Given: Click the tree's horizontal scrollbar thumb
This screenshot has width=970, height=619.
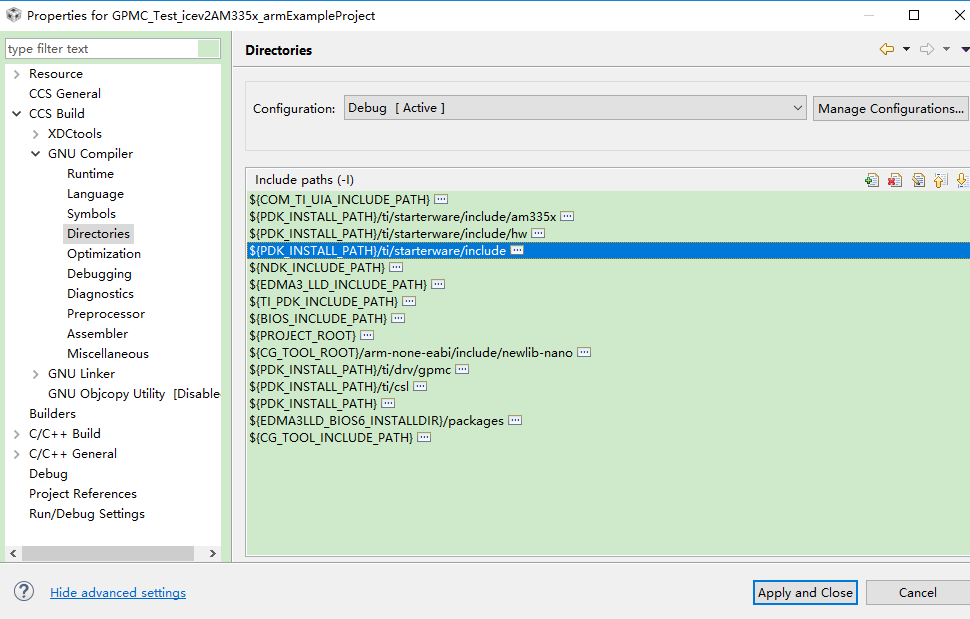Looking at the screenshot, I should tap(108, 553).
